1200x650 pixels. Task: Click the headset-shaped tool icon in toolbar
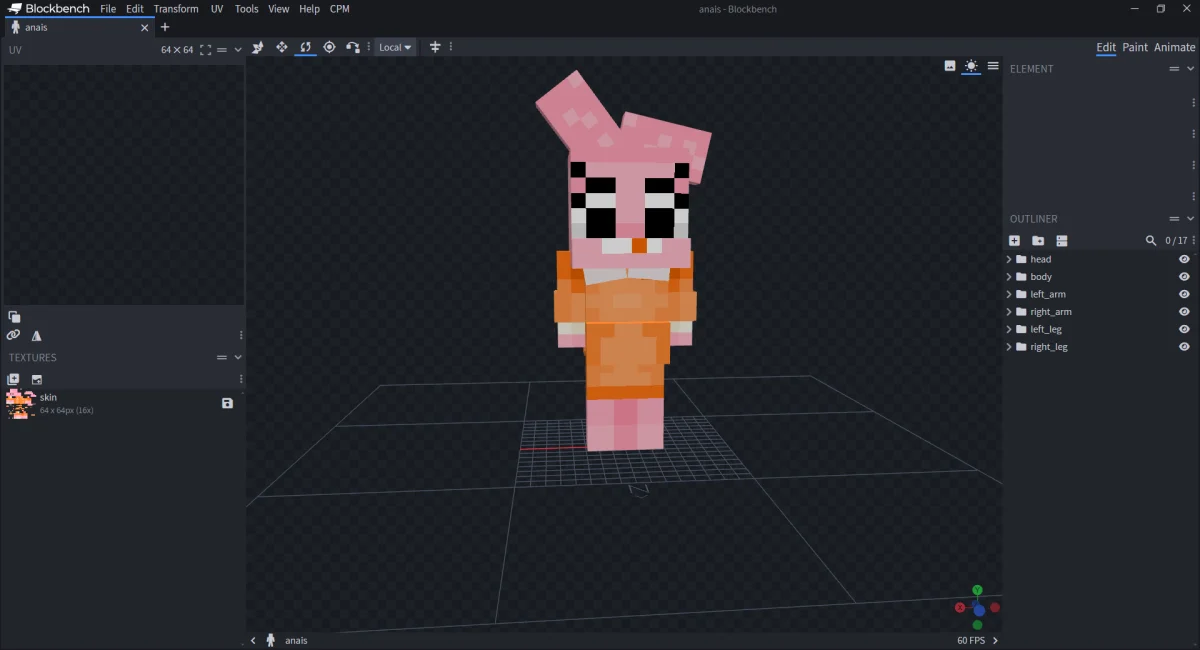353,47
